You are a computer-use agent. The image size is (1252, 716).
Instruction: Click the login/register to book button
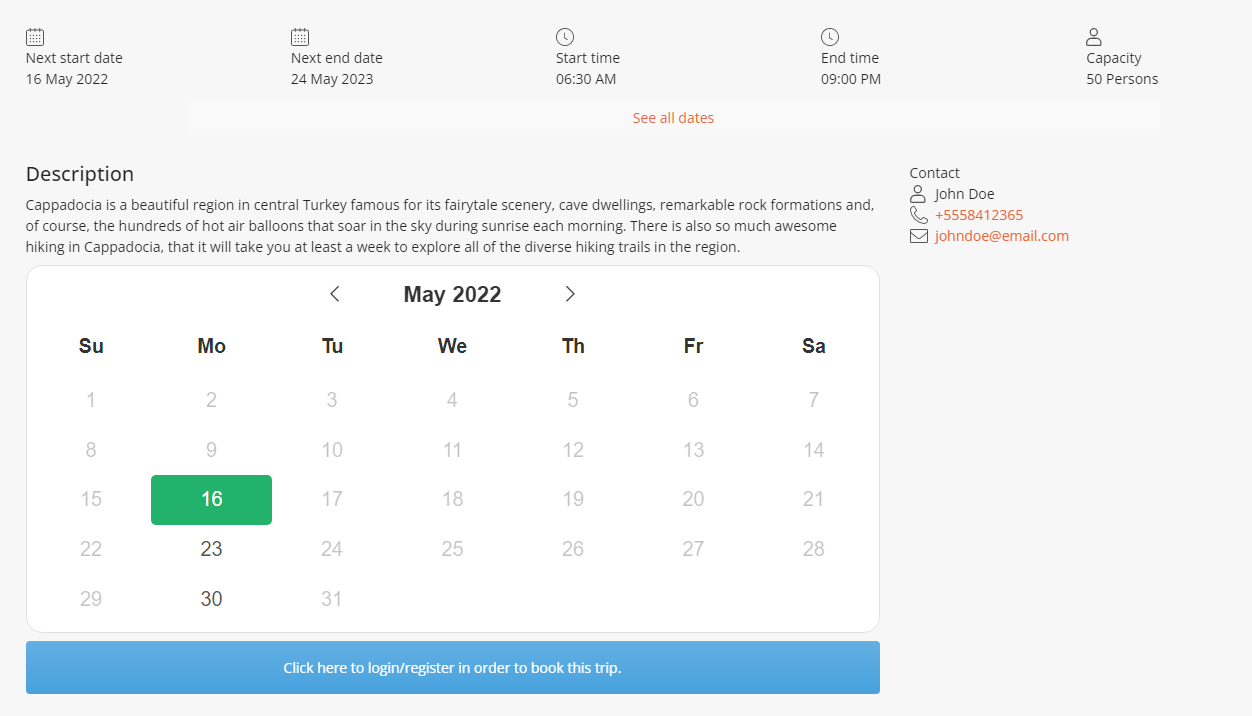point(452,667)
